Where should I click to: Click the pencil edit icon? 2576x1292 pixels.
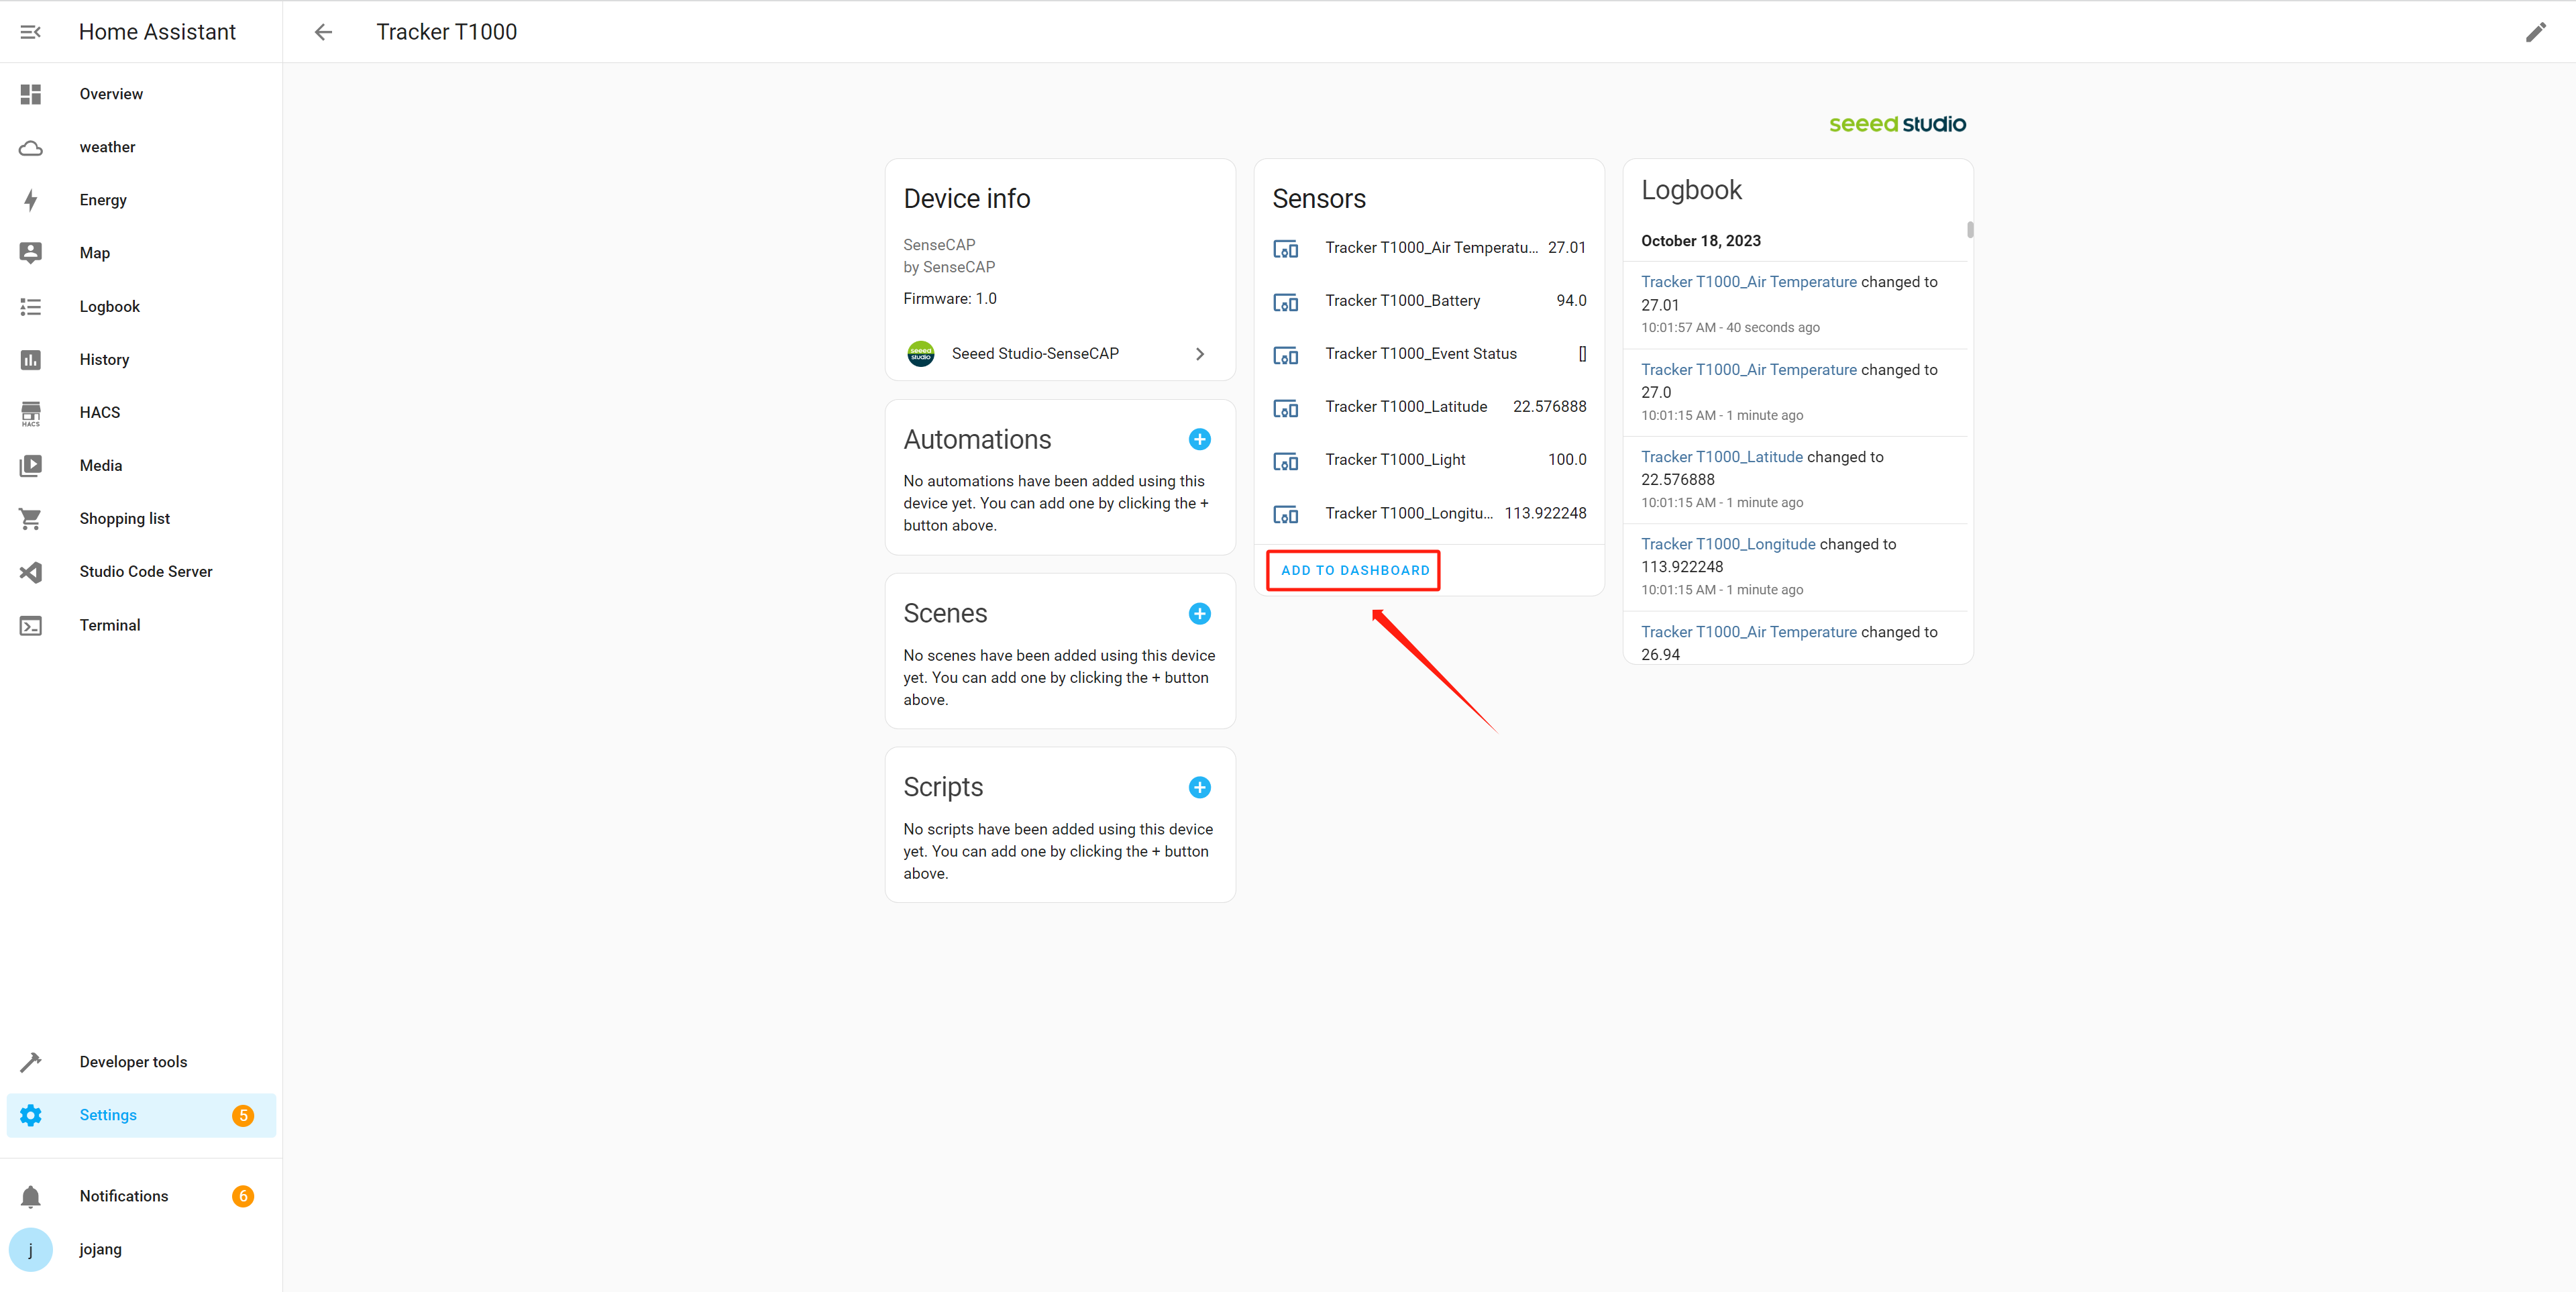click(2535, 32)
